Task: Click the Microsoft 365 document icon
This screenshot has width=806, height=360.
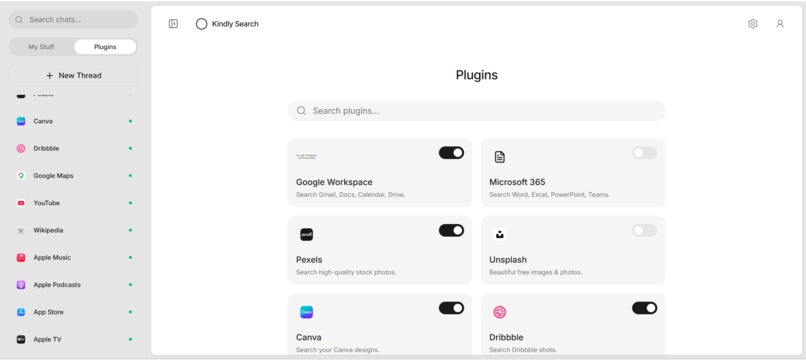Action: coord(500,157)
